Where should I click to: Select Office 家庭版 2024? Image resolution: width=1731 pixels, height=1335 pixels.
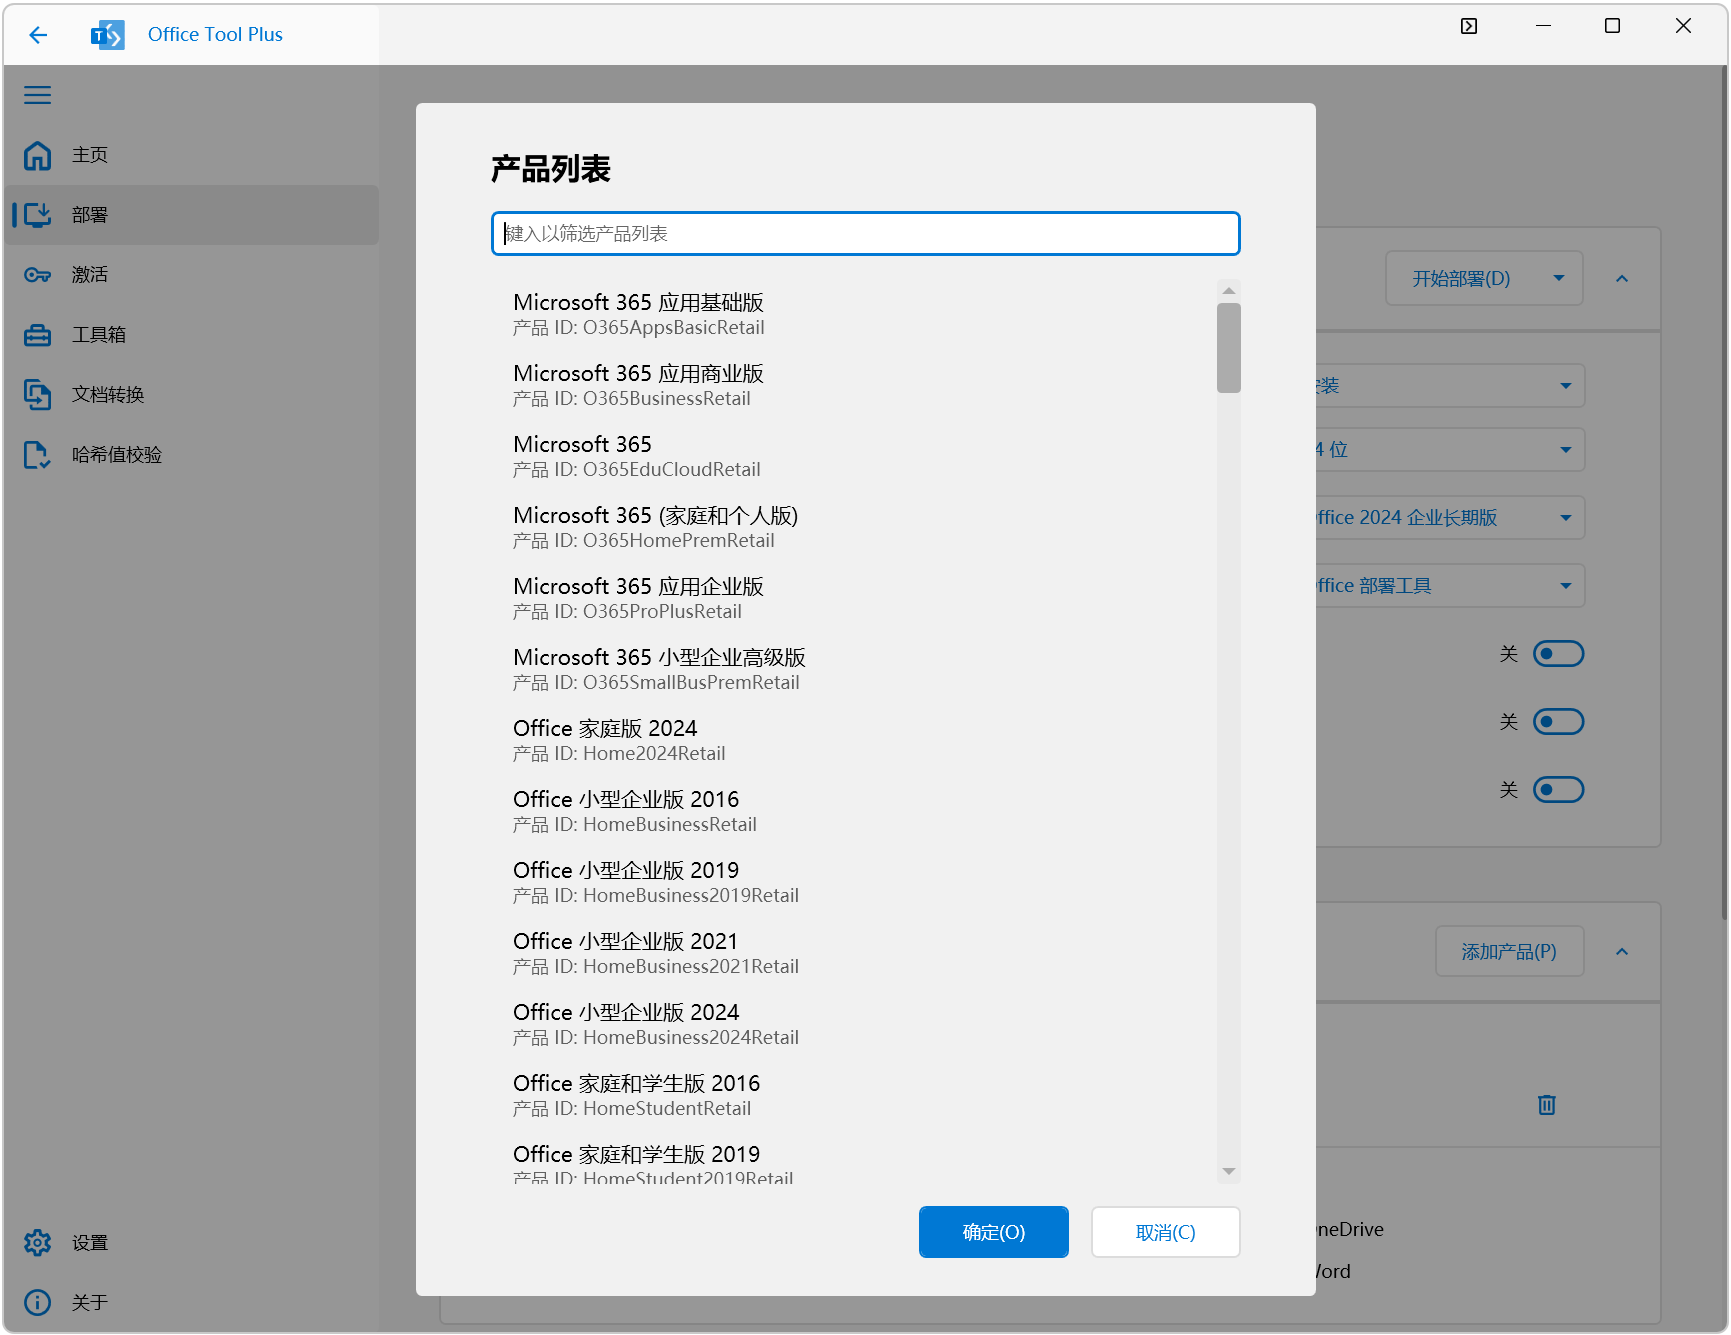(855, 740)
